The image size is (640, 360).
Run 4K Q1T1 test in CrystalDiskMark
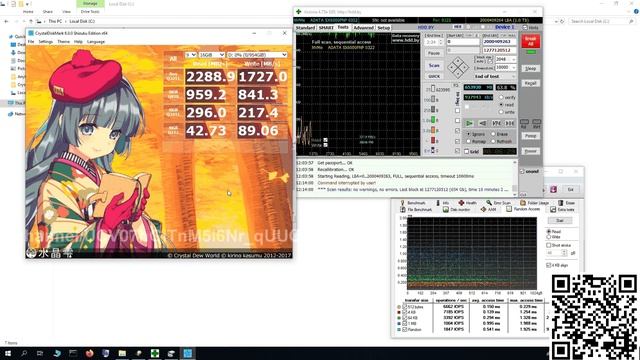point(173,130)
